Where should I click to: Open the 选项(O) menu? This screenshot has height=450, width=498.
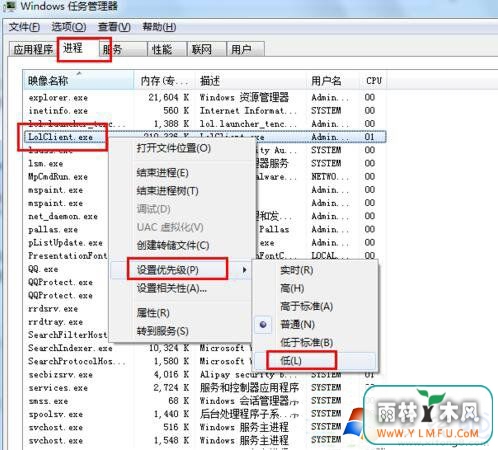(x=69, y=27)
